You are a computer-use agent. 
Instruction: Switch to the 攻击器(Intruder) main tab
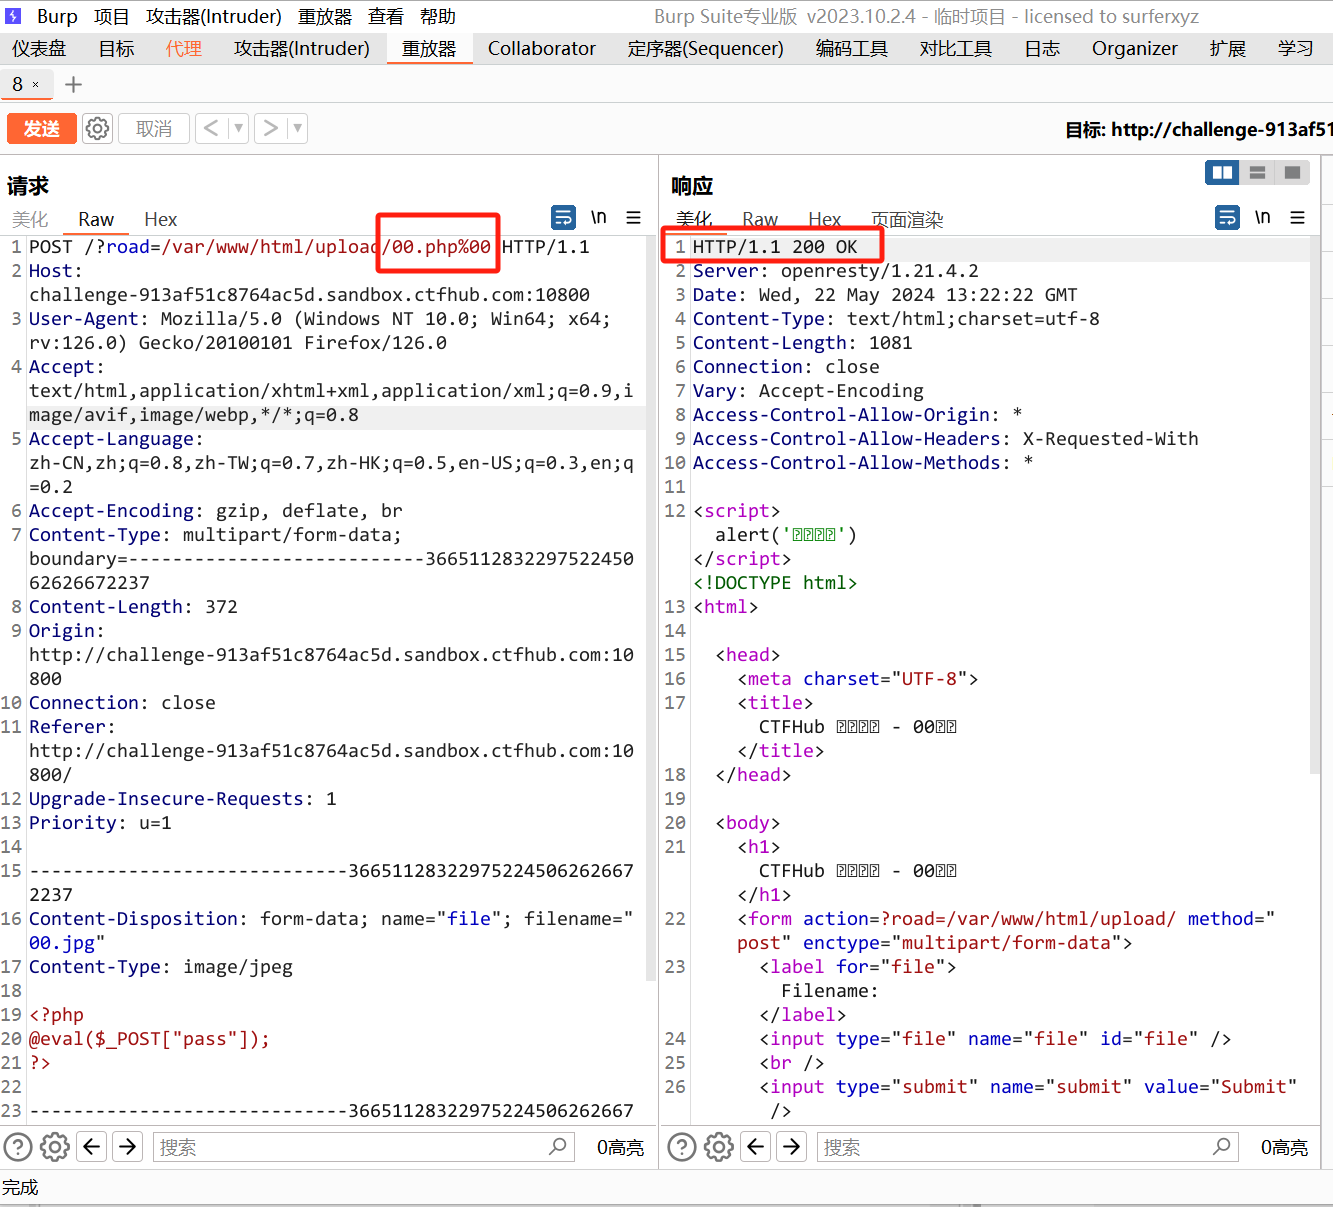pyautogui.click(x=302, y=49)
